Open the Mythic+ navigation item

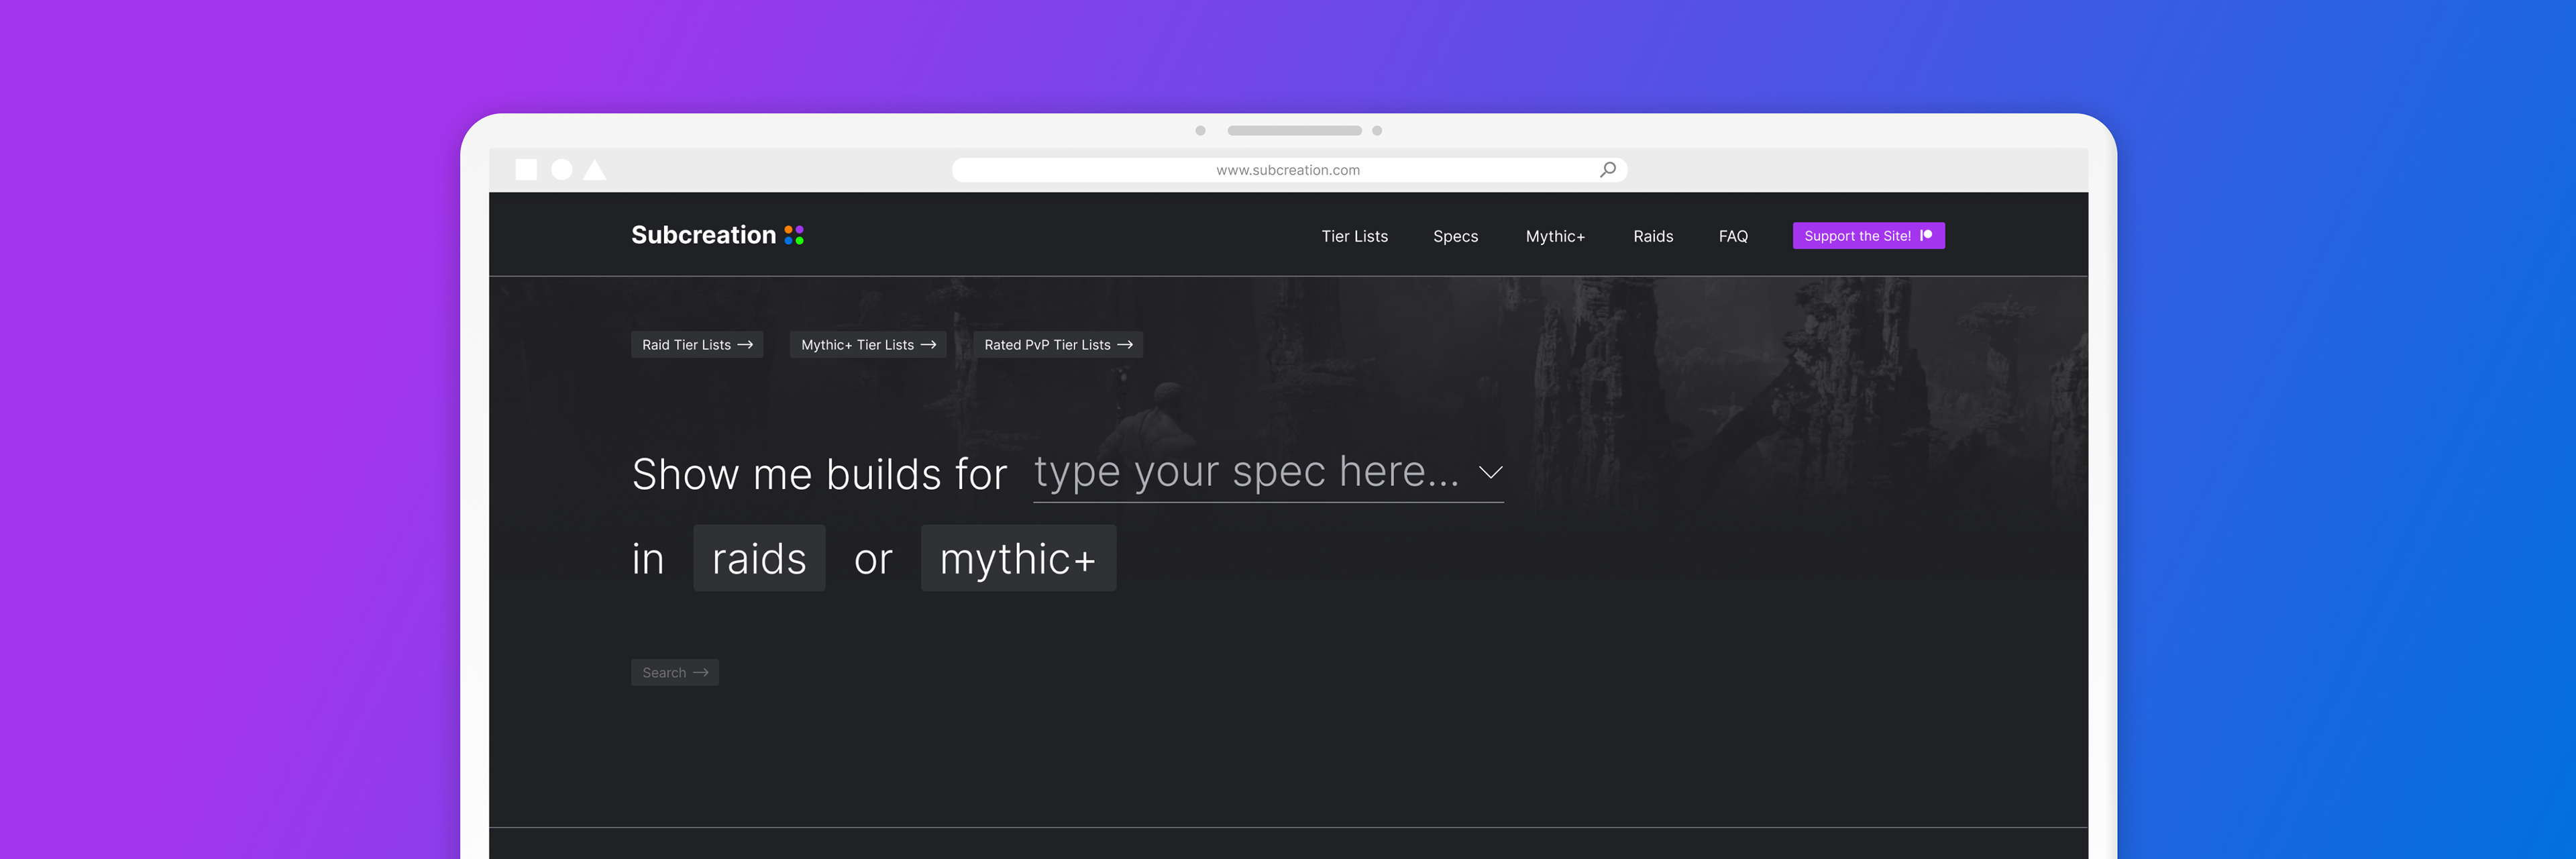(1555, 236)
